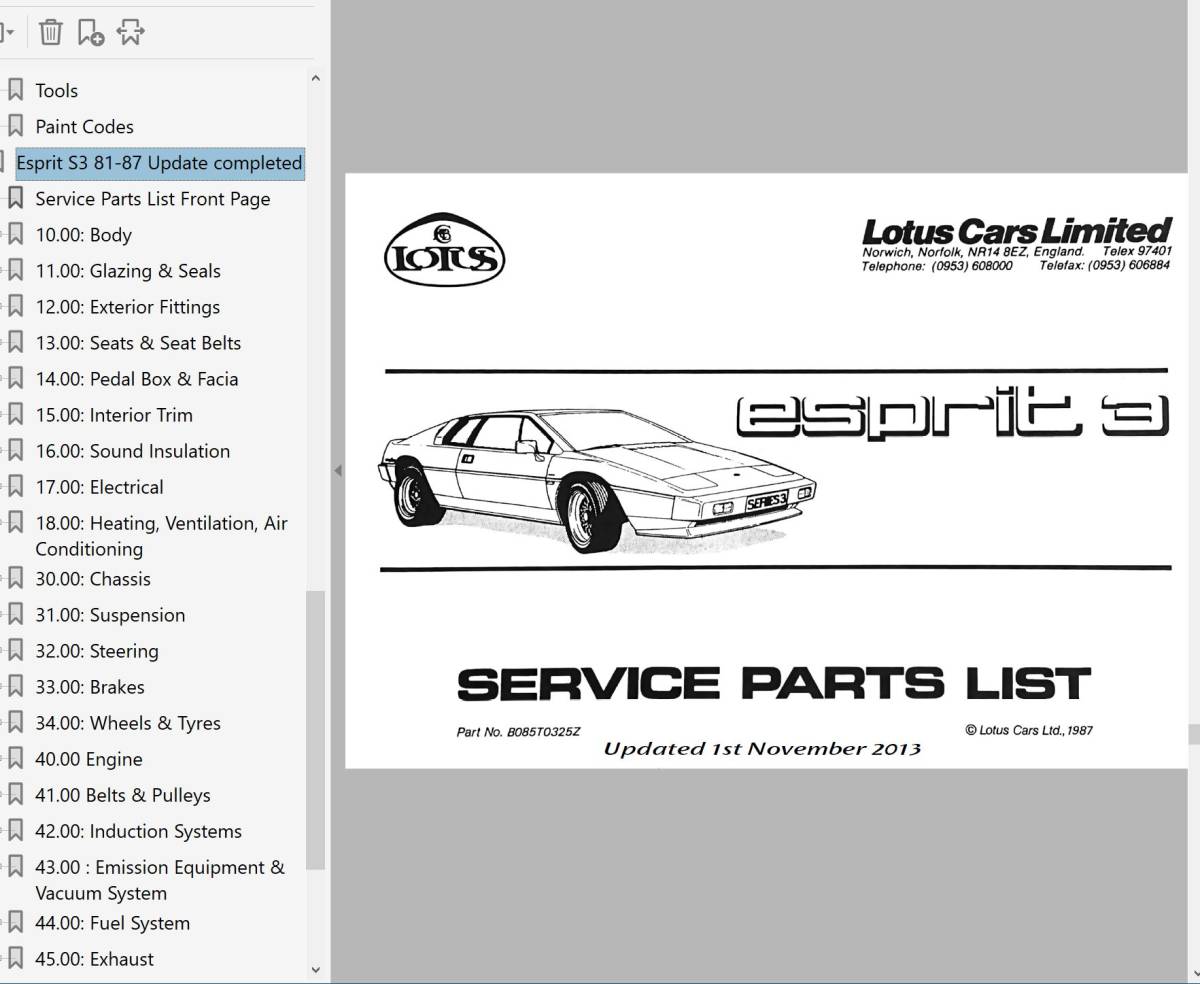Image resolution: width=1200 pixels, height=984 pixels.
Task: Click the bookmarks panel scrollbar thumb
Action: point(316,730)
